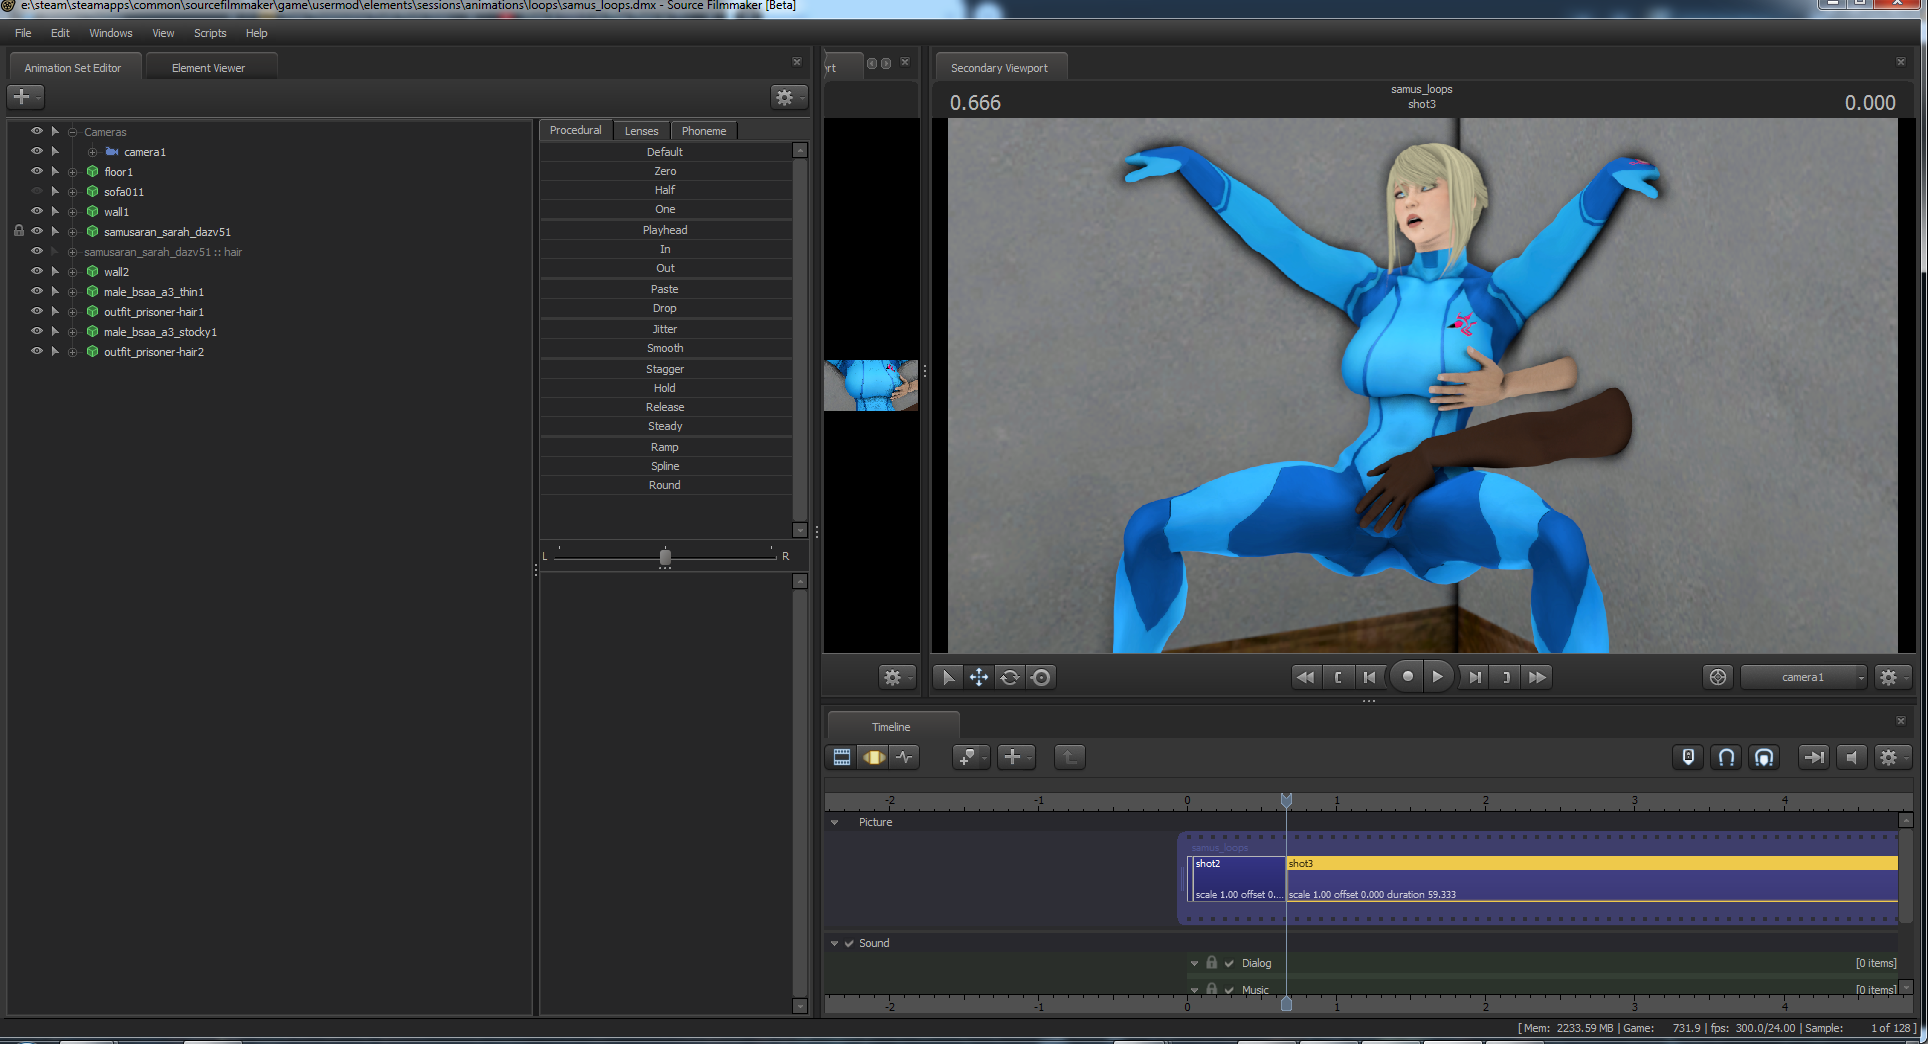
Task: Click the left-right balance slider handle
Action: pyautogui.click(x=665, y=557)
